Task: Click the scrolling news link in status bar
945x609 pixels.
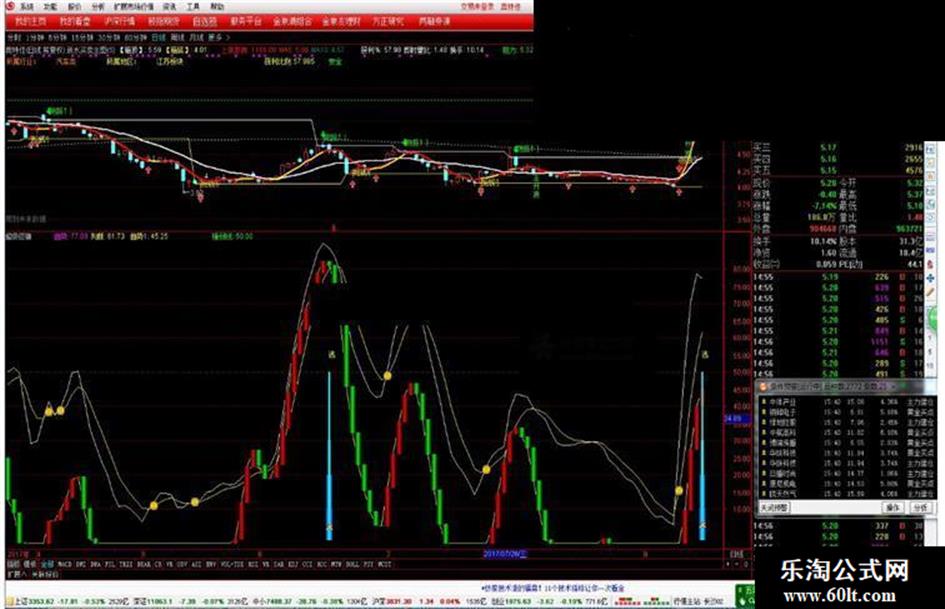Action: 553,587
